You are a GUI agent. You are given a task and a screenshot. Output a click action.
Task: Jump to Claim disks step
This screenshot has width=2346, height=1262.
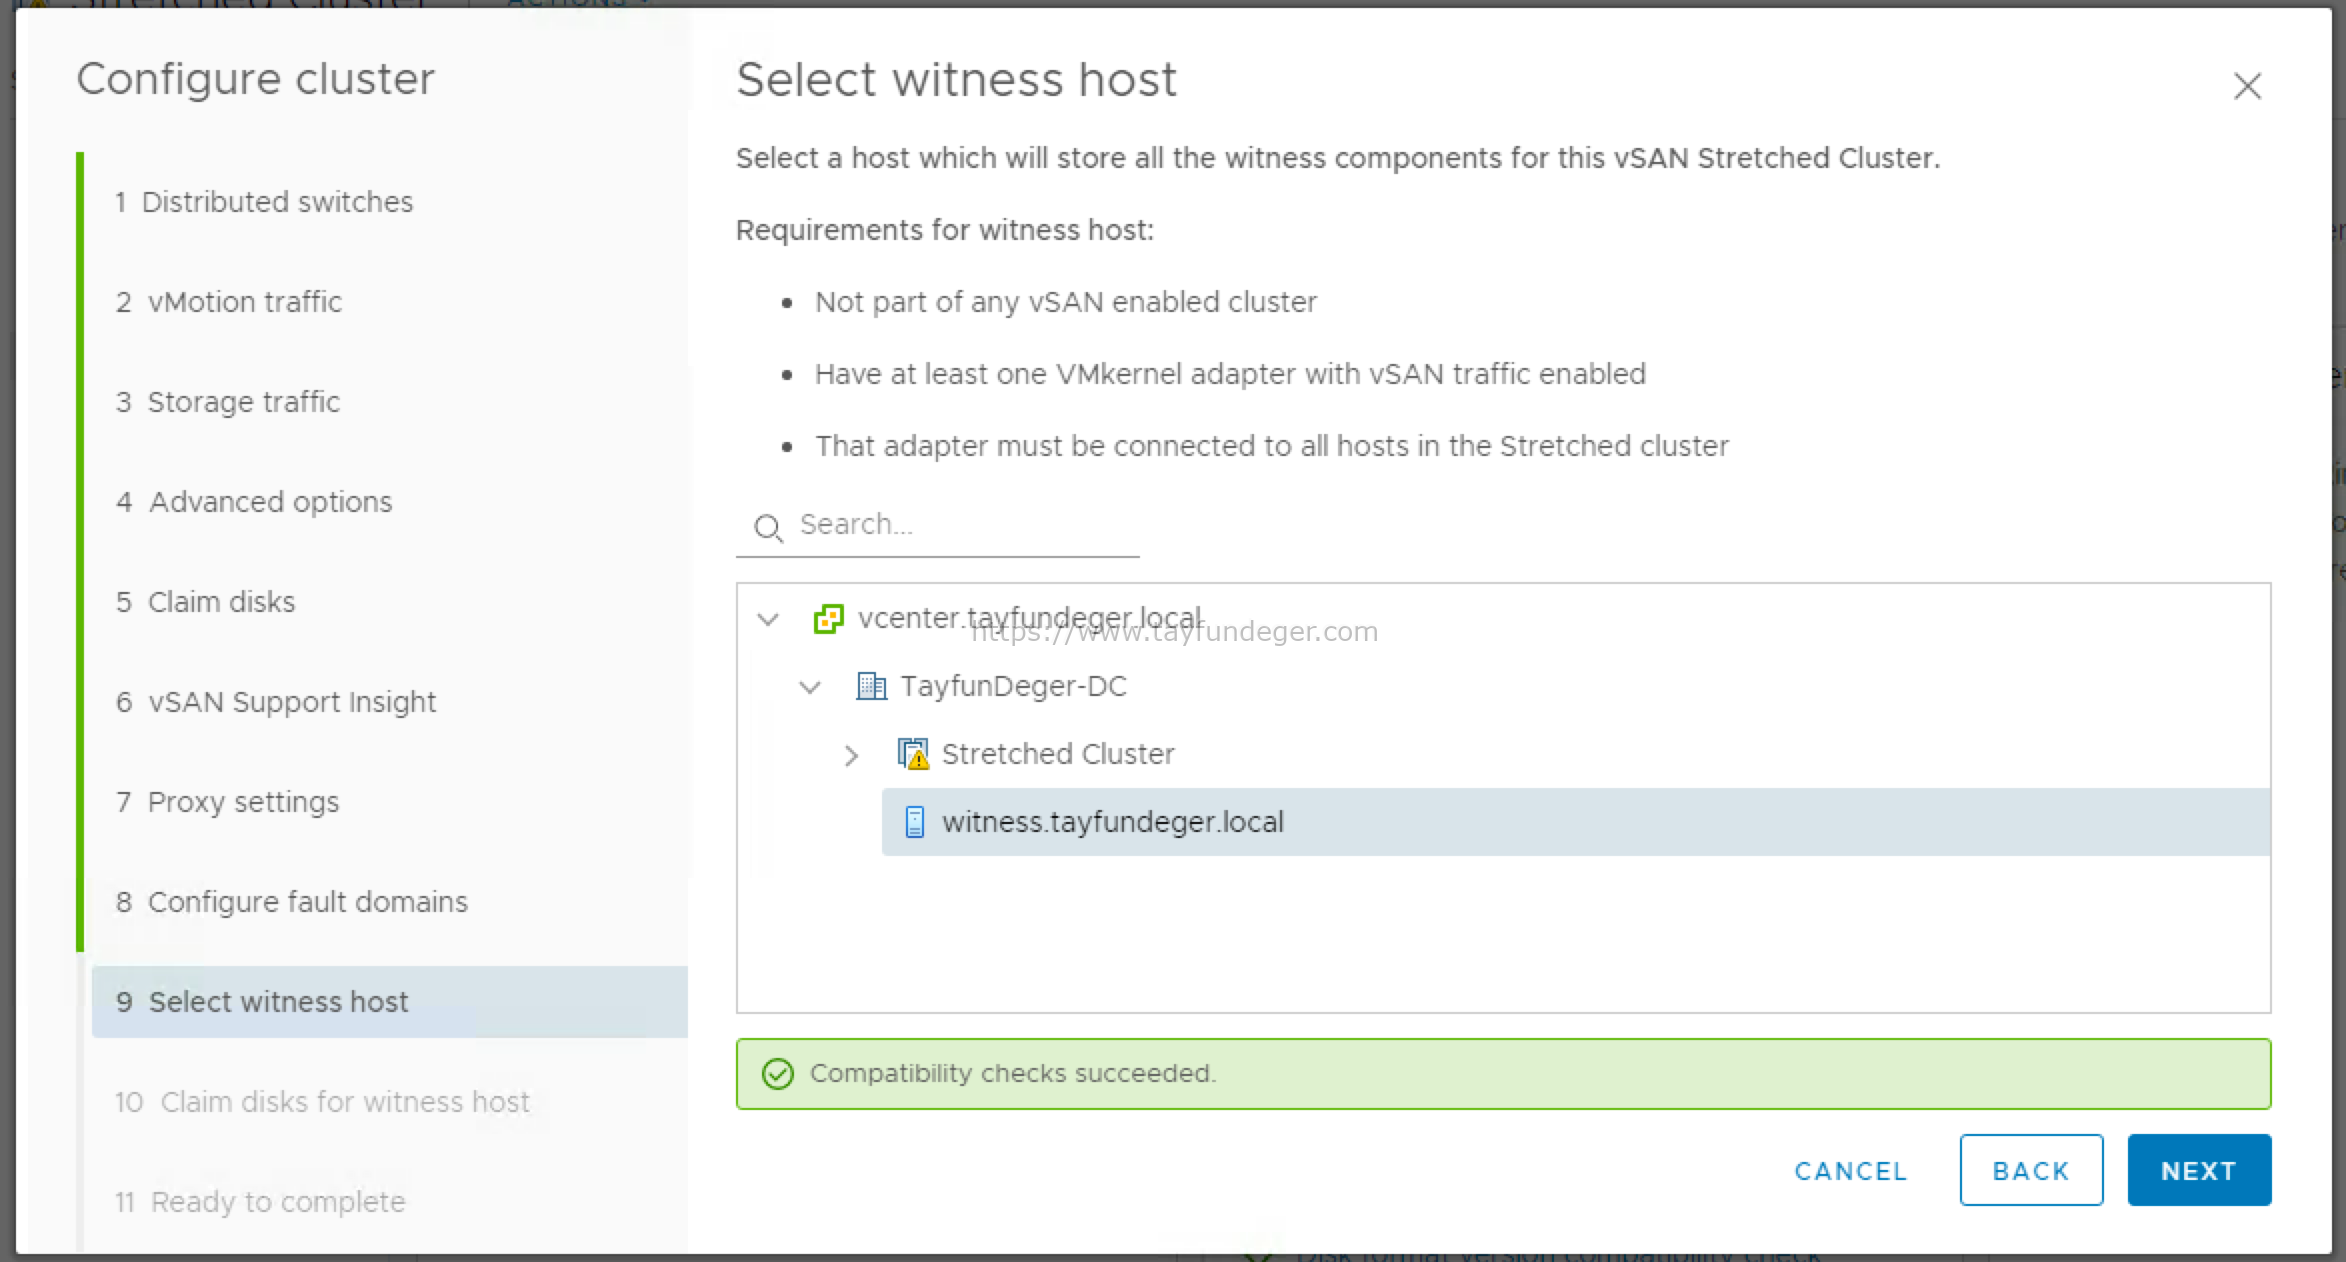pyautogui.click(x=206, y=602)
